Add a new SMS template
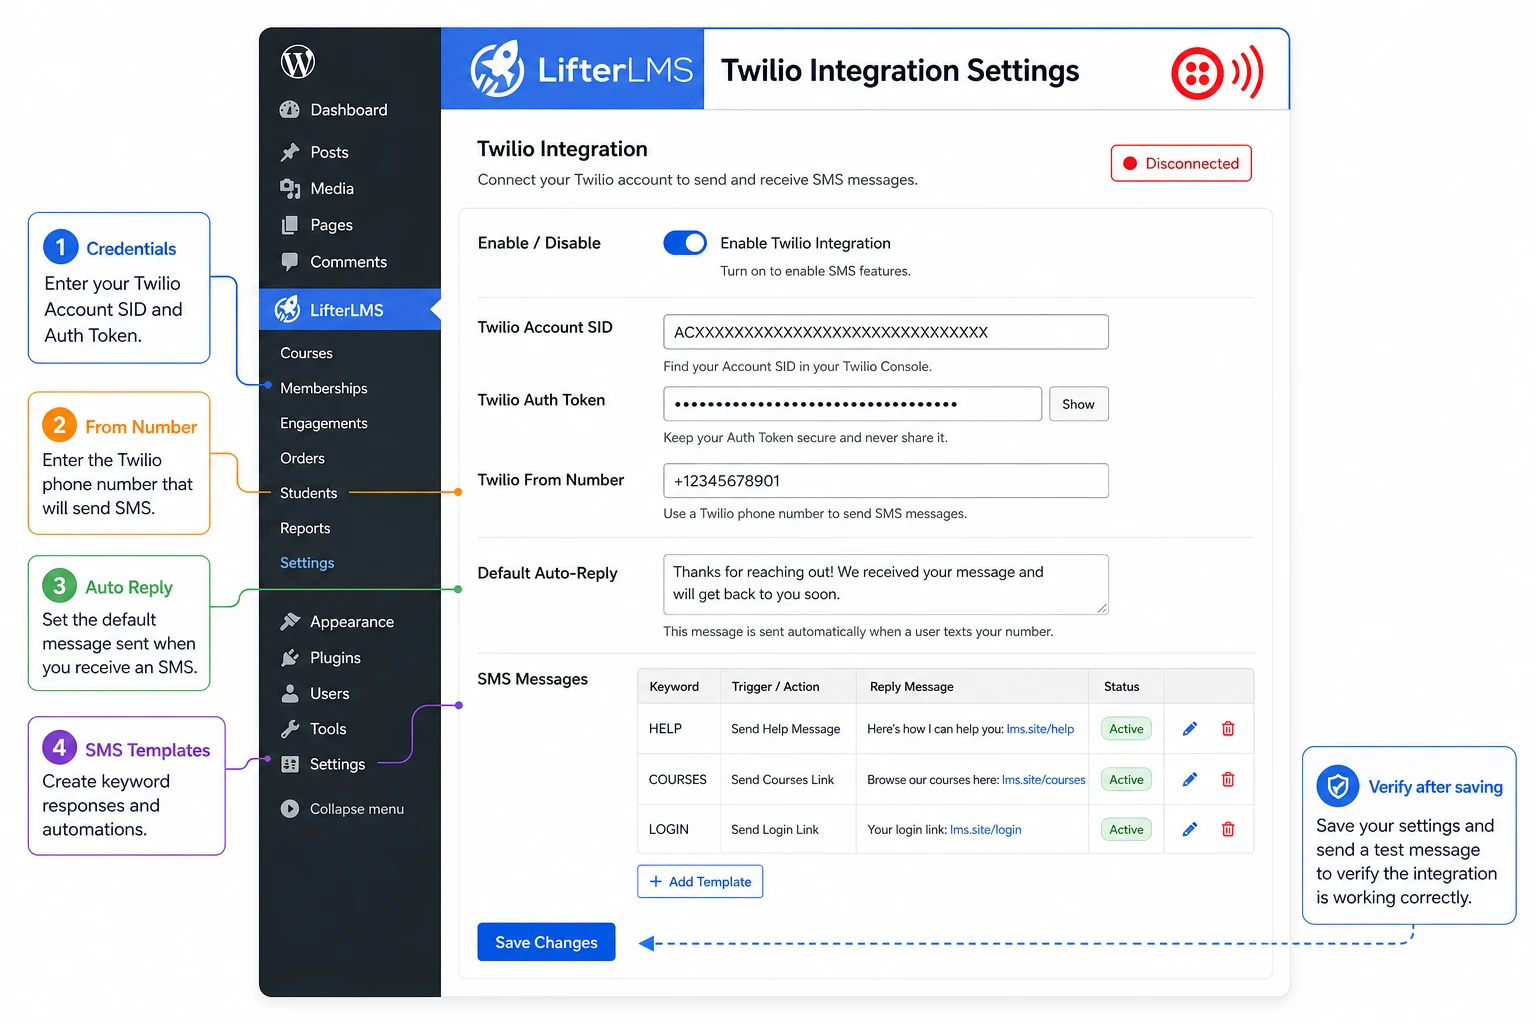Screen dimensions: 1536x1024 [x=700, y=881]
